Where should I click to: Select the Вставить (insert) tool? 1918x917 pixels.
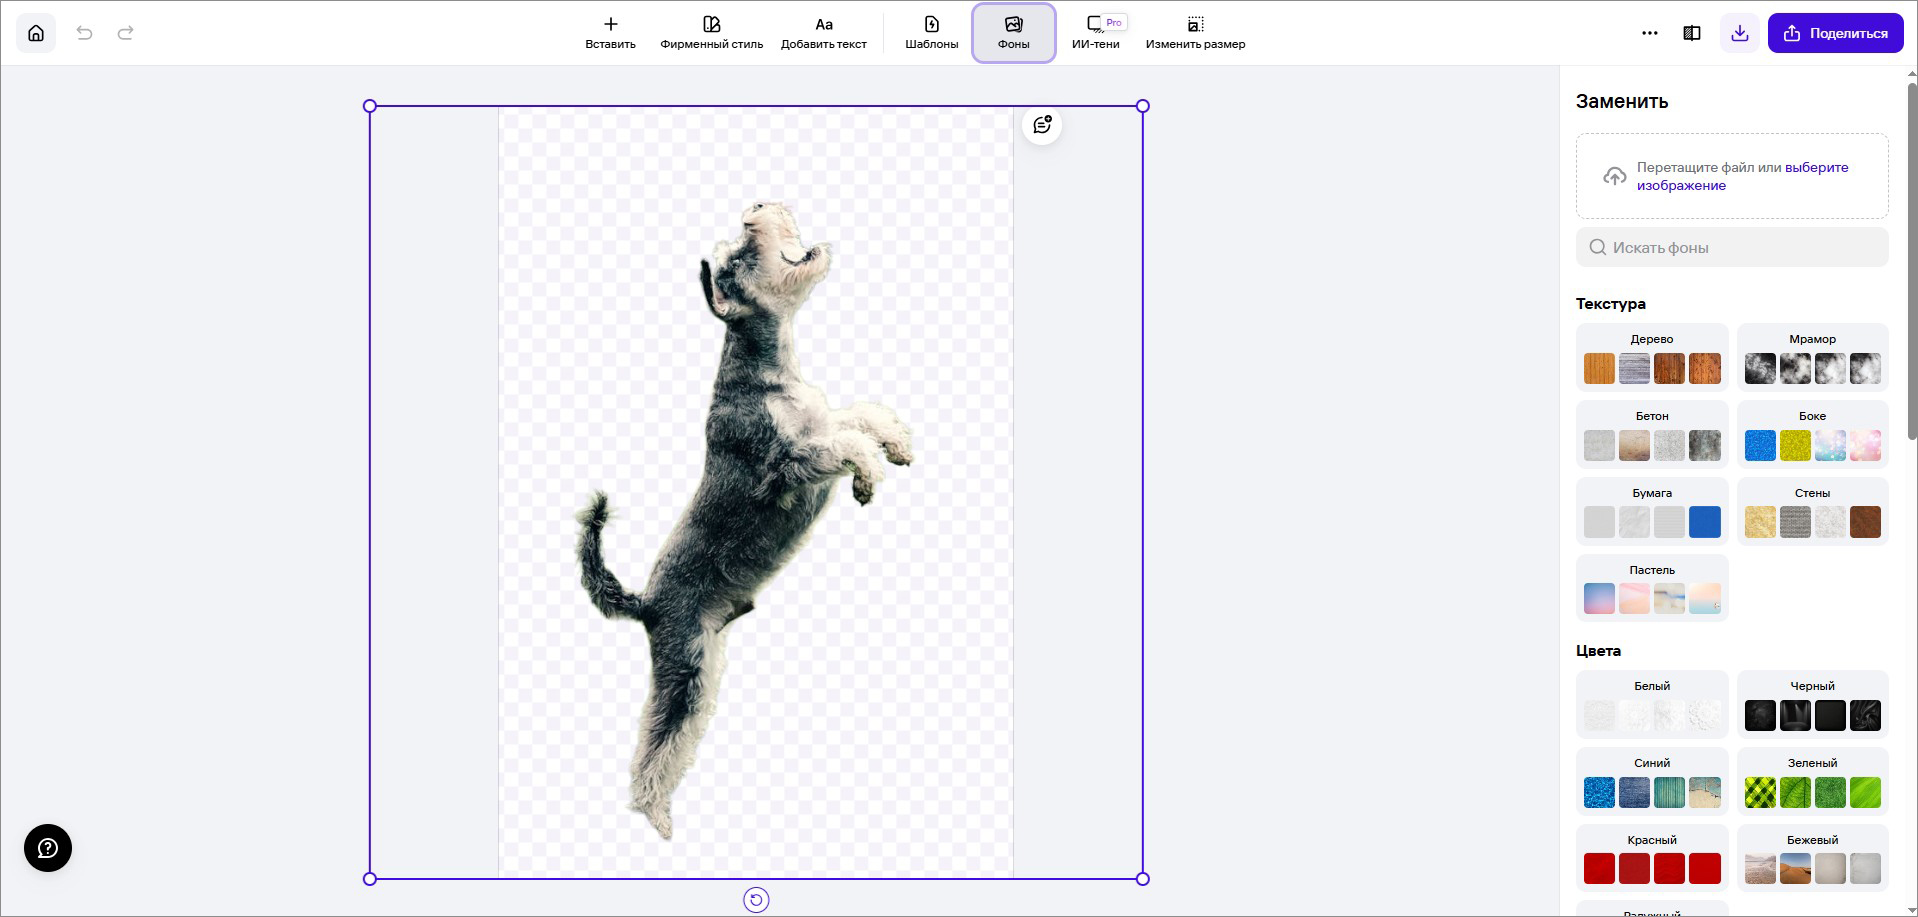609,32
